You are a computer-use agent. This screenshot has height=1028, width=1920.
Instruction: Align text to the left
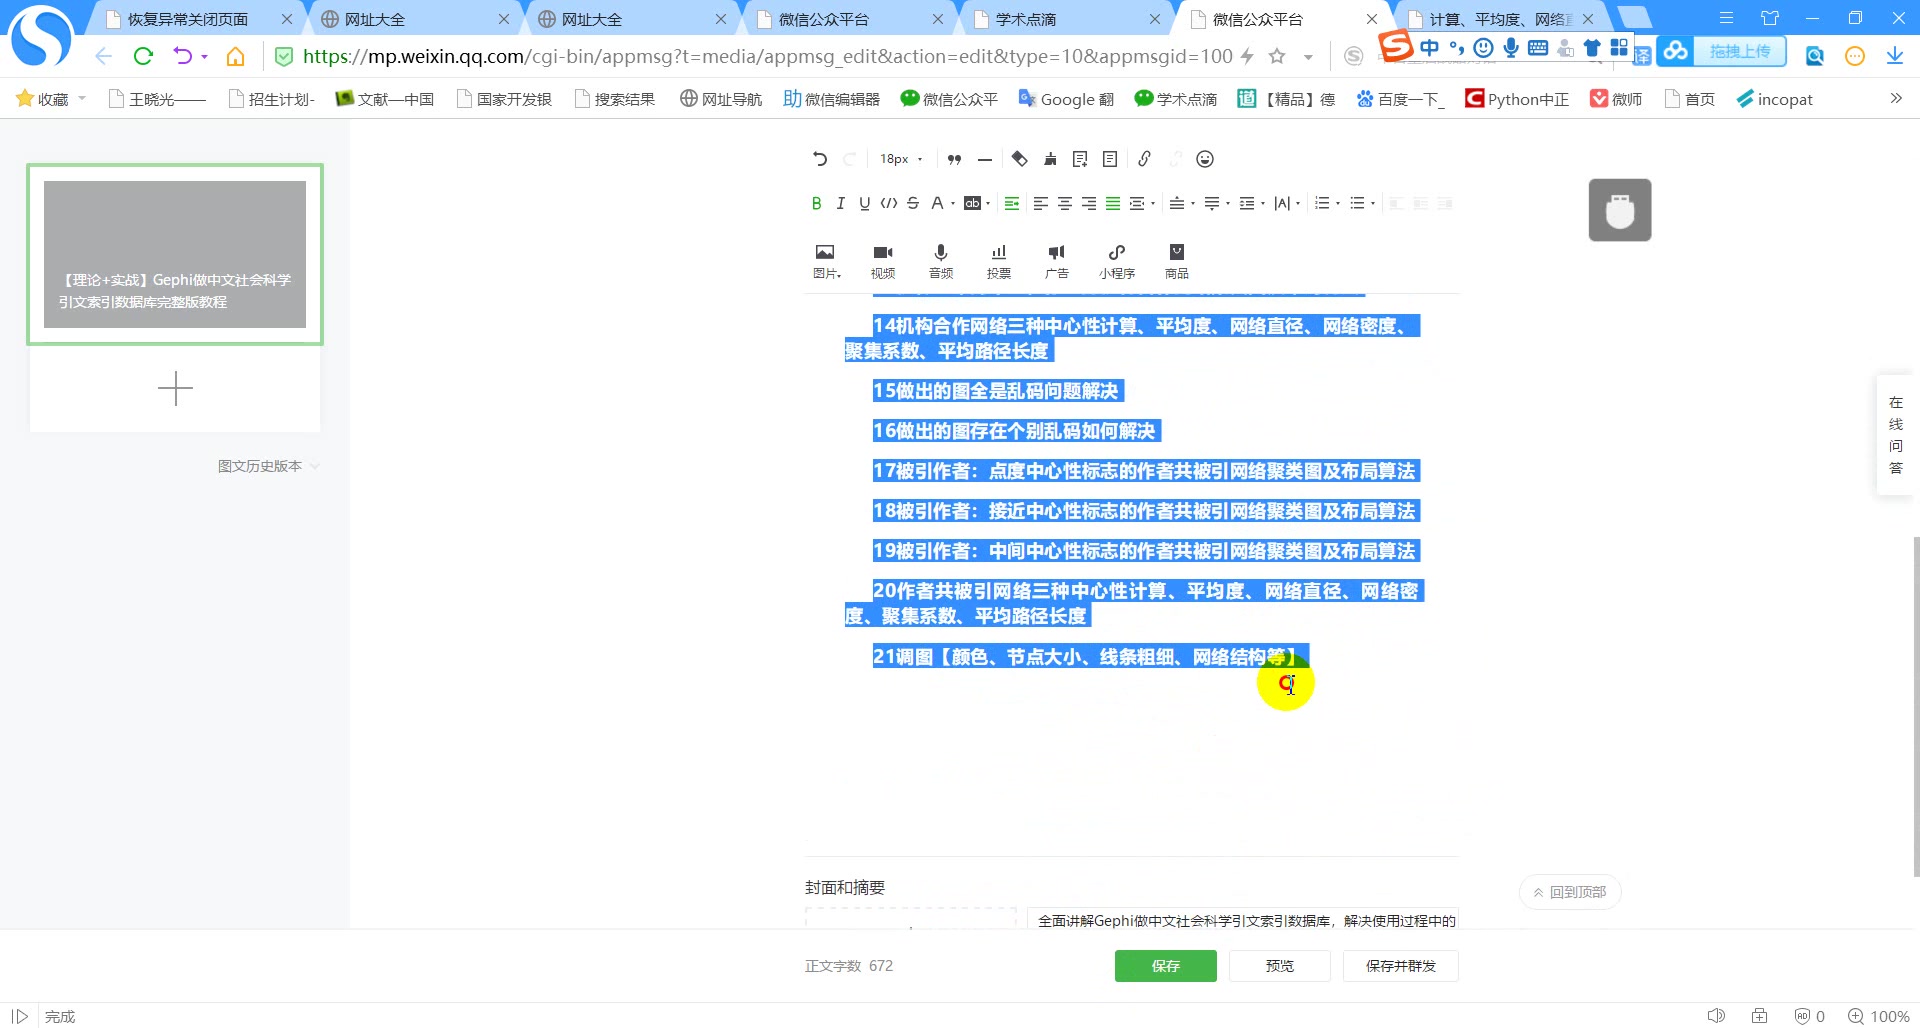pos(1041,203)
